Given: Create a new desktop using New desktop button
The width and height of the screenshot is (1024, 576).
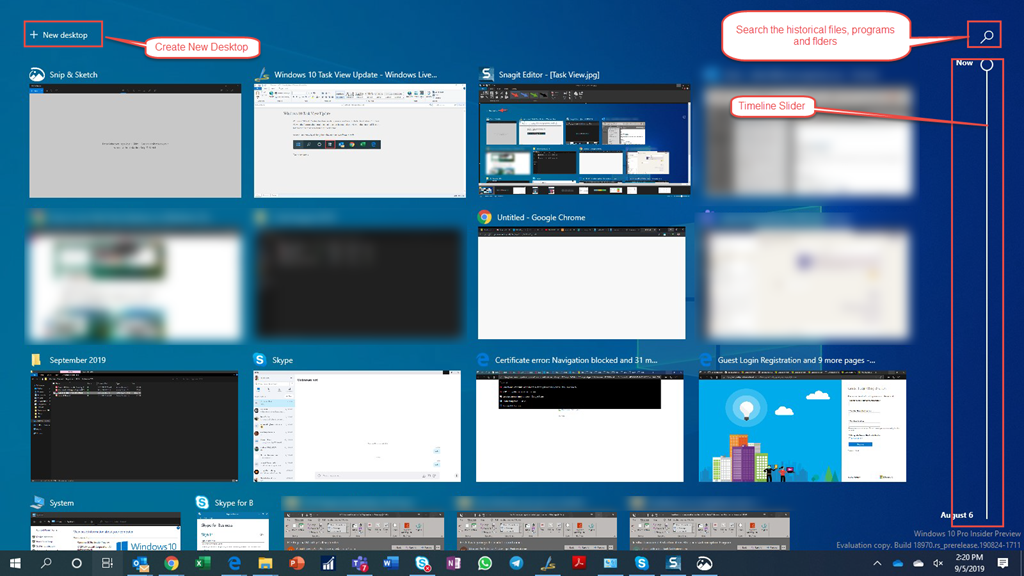Looking at the screenshot, I should [x=62, y=33].
